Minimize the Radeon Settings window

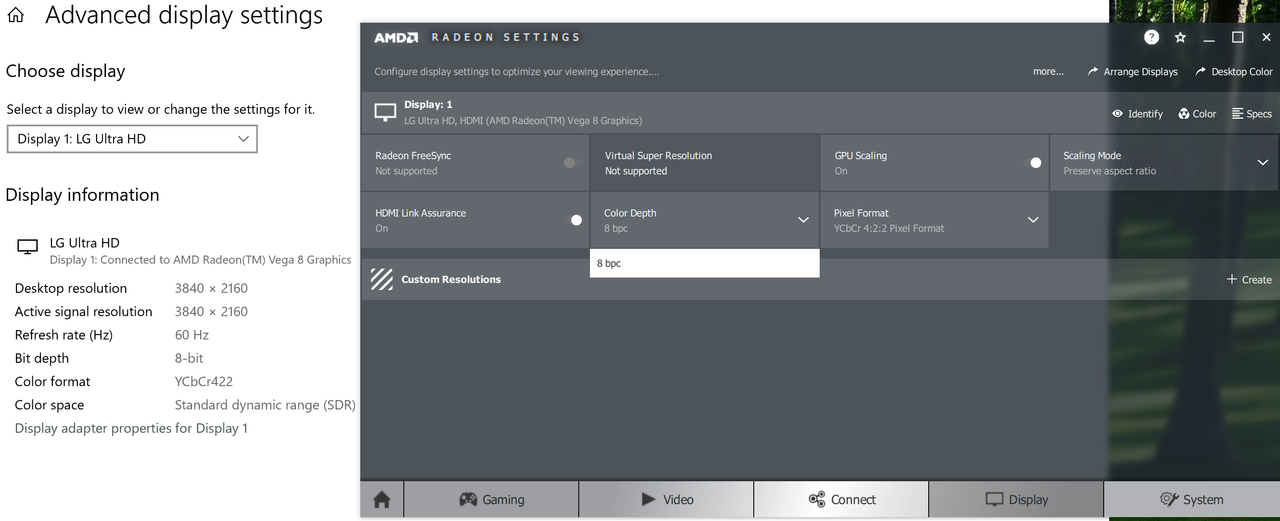tap(1209, 38)
